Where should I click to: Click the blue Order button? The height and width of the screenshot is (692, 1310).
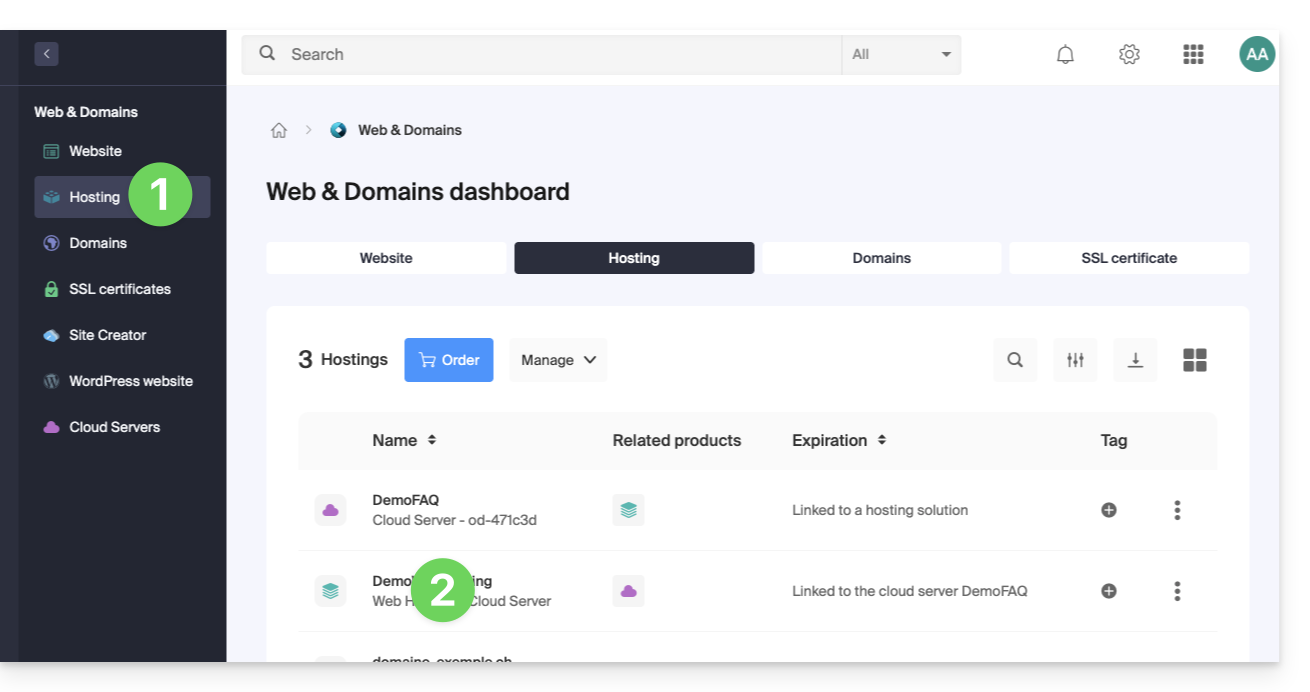(x=449, y=360)
